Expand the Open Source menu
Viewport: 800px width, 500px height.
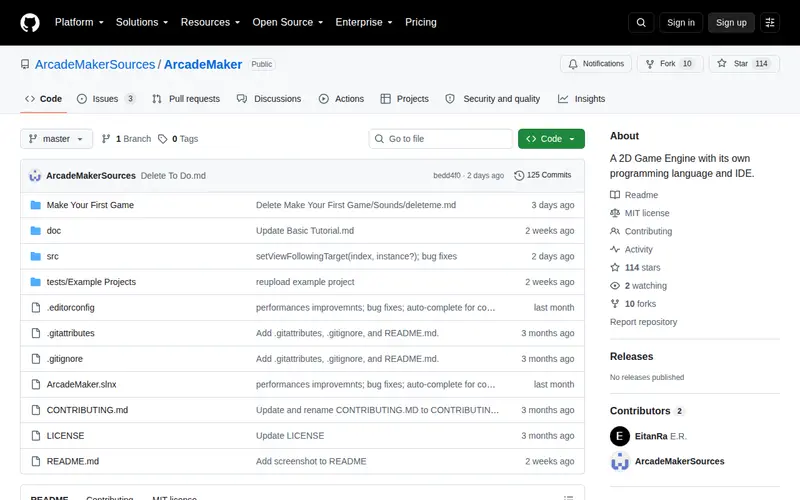point(288,22)
